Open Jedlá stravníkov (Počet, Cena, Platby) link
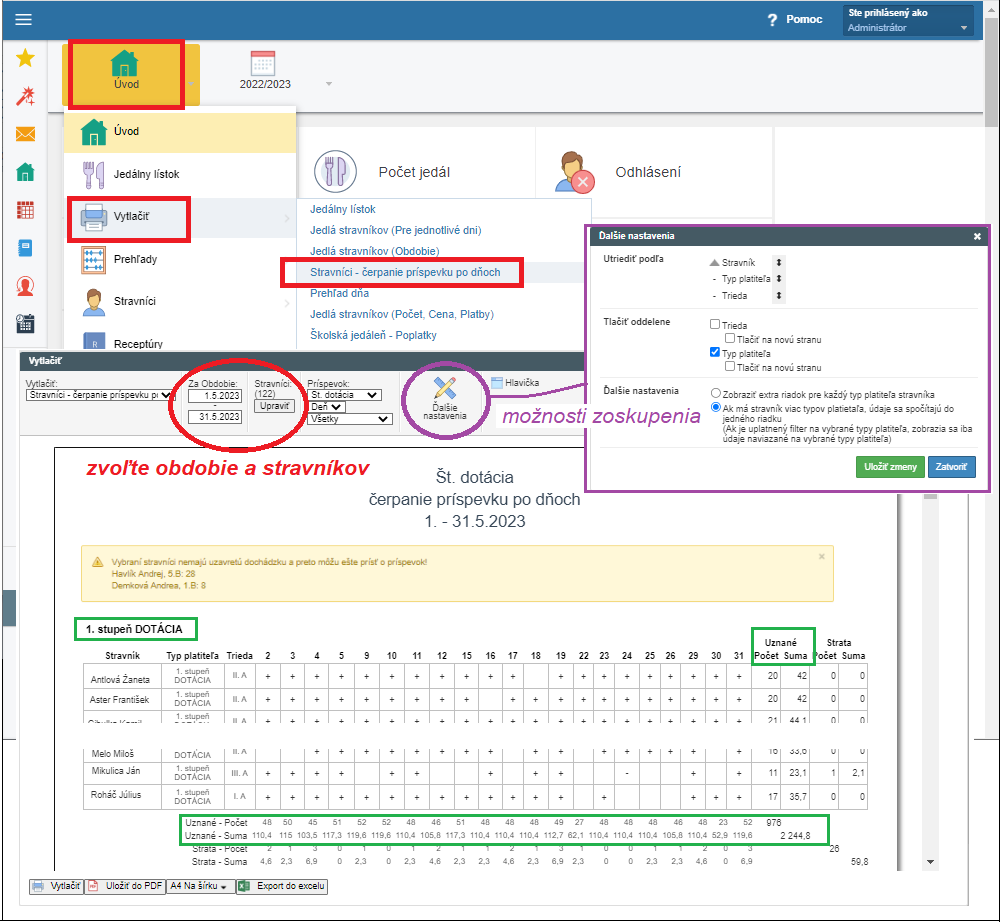Screen dimensions: 1000x922 pos(402,314)
